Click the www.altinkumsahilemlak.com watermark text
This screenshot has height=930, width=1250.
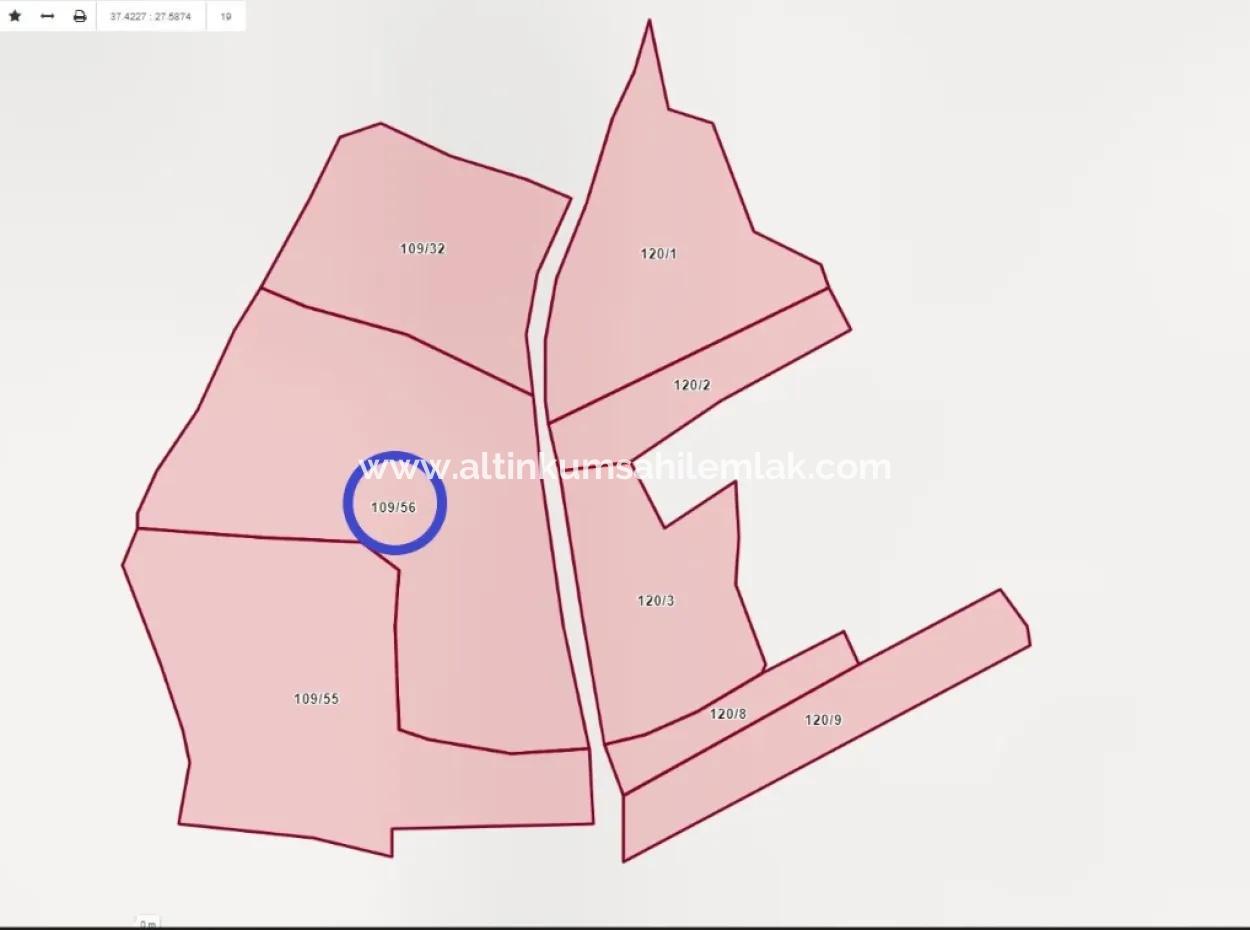coord(620,467)
